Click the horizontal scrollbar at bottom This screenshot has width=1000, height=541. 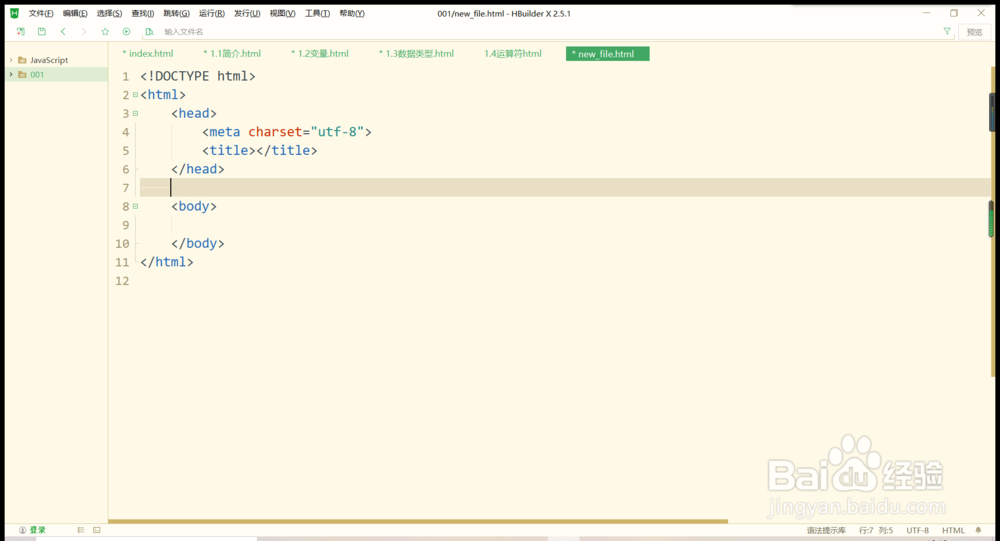[418, 521]
